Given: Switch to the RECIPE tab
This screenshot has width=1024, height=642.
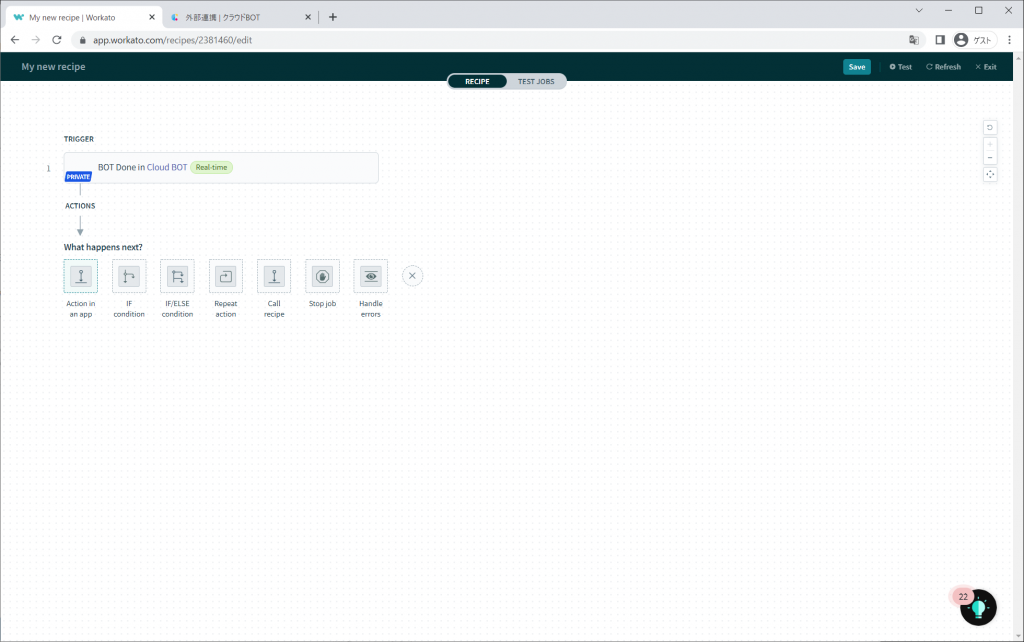Looking at the screenshot, I should [477, 82].
